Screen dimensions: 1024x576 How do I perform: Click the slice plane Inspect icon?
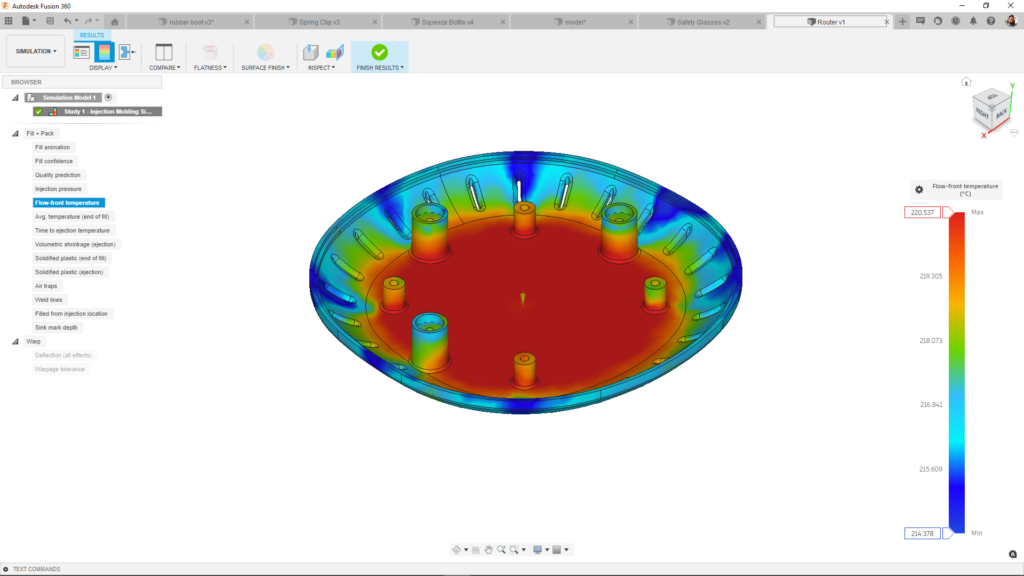tap(334, 52)
